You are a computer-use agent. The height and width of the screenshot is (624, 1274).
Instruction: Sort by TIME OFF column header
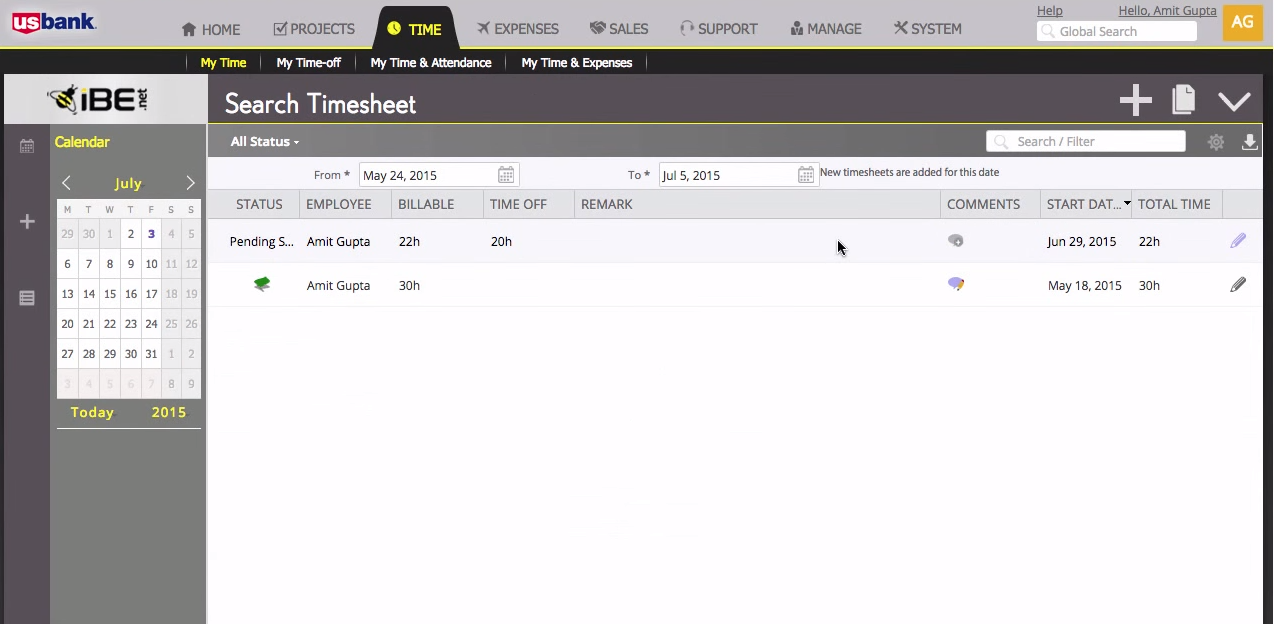[518, 204]
